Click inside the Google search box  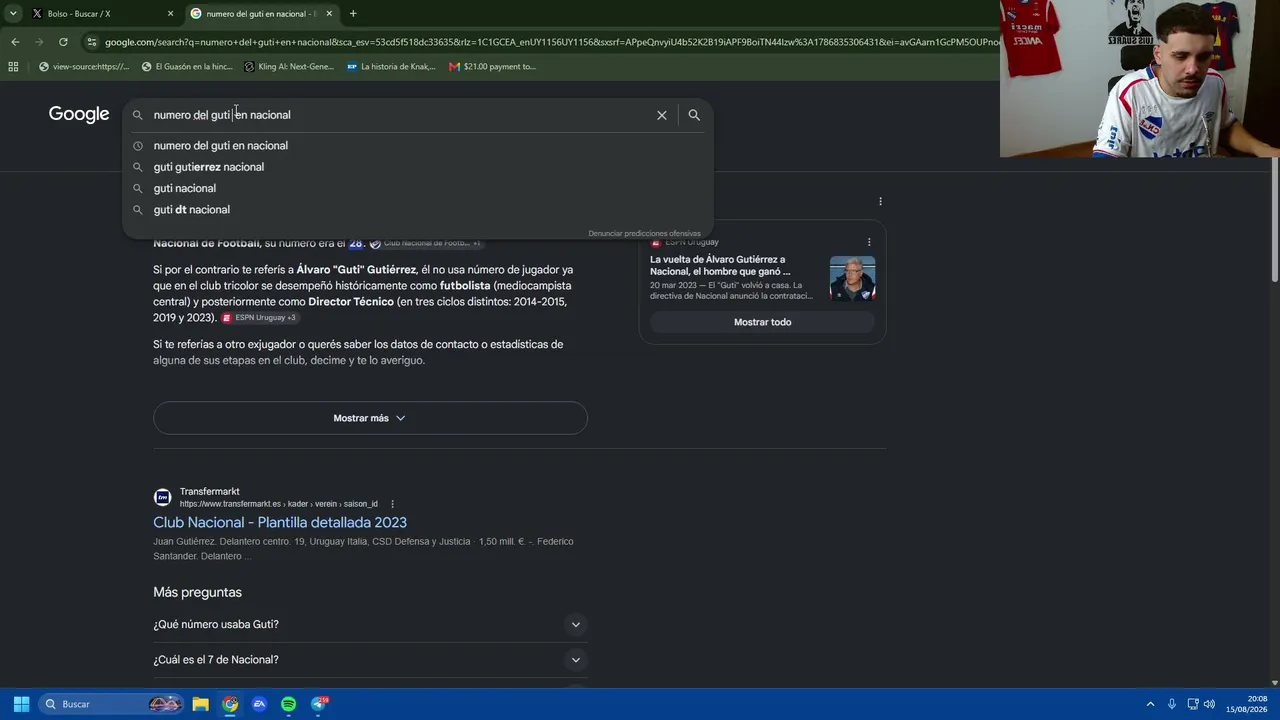pos(400,115)
